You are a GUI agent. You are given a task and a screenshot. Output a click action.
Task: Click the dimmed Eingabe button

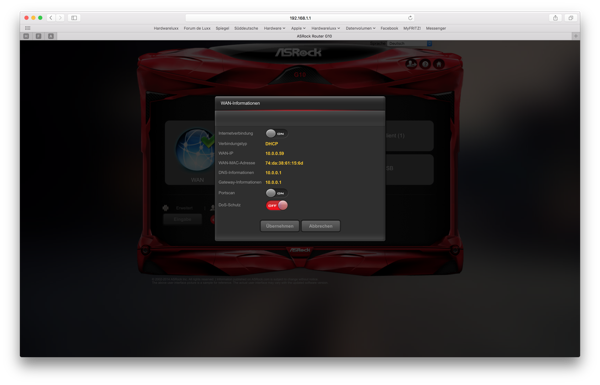pyautogui.click(x=183, y=219)
